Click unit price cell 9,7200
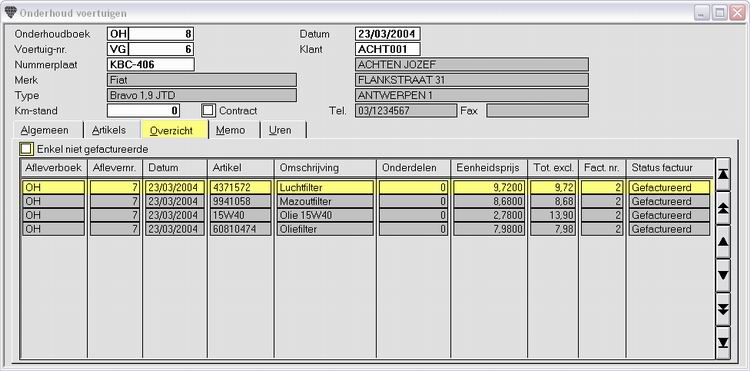Screen dimensions: 750x371 click(489, 187)
